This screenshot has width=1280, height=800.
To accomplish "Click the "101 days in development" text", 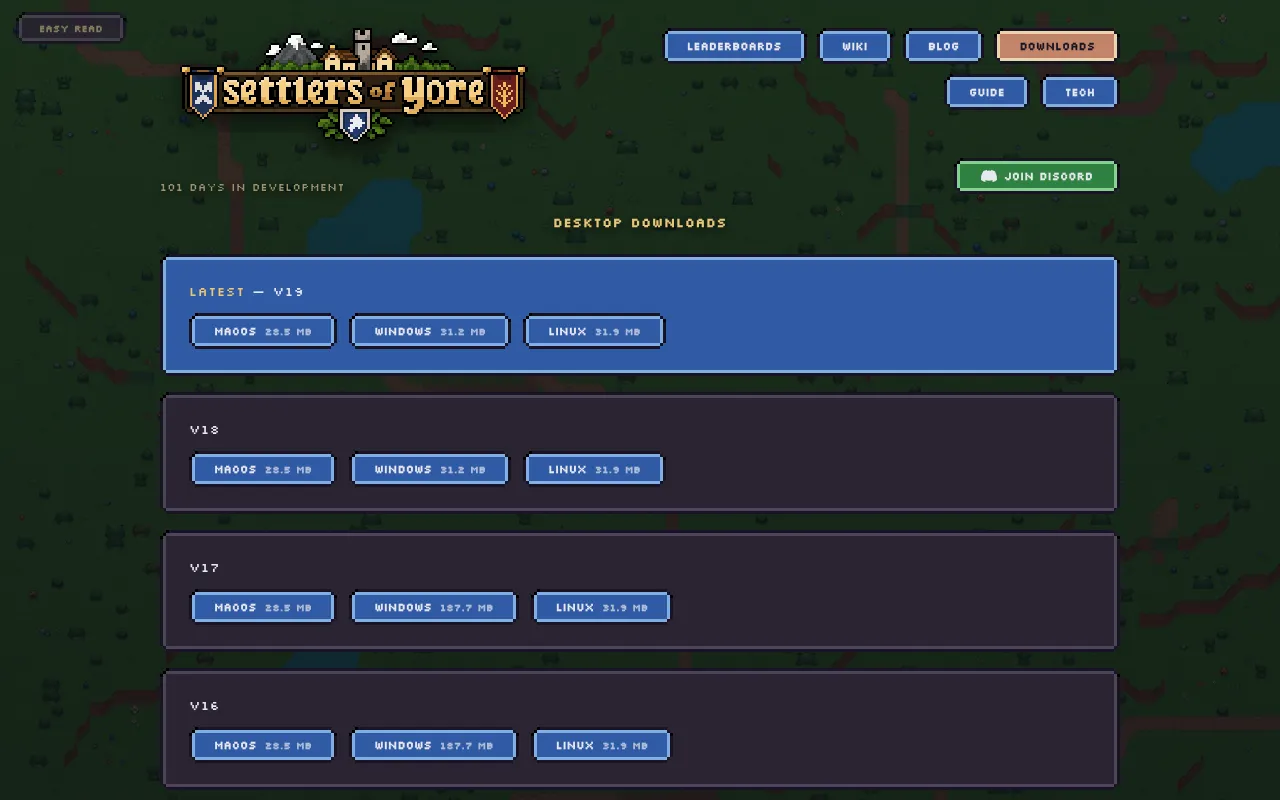I will click(x=252, y=187).
